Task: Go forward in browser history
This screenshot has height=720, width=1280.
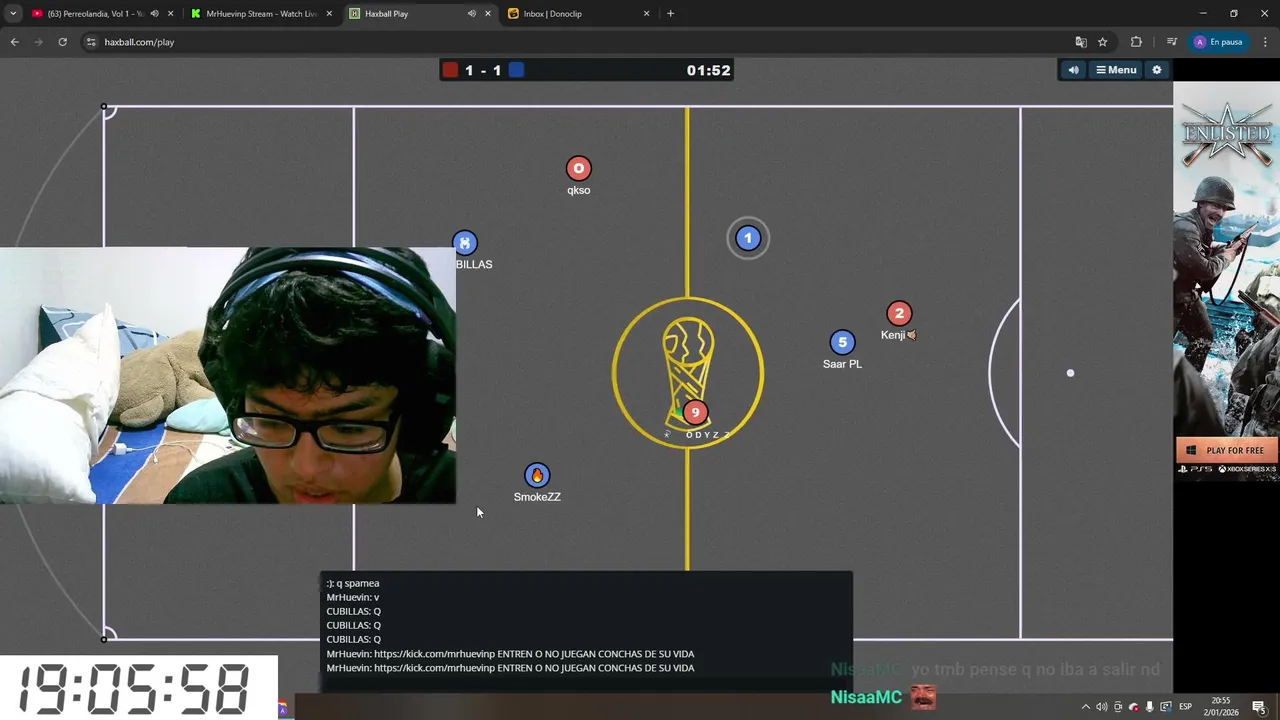Action: tap(38, 42)
